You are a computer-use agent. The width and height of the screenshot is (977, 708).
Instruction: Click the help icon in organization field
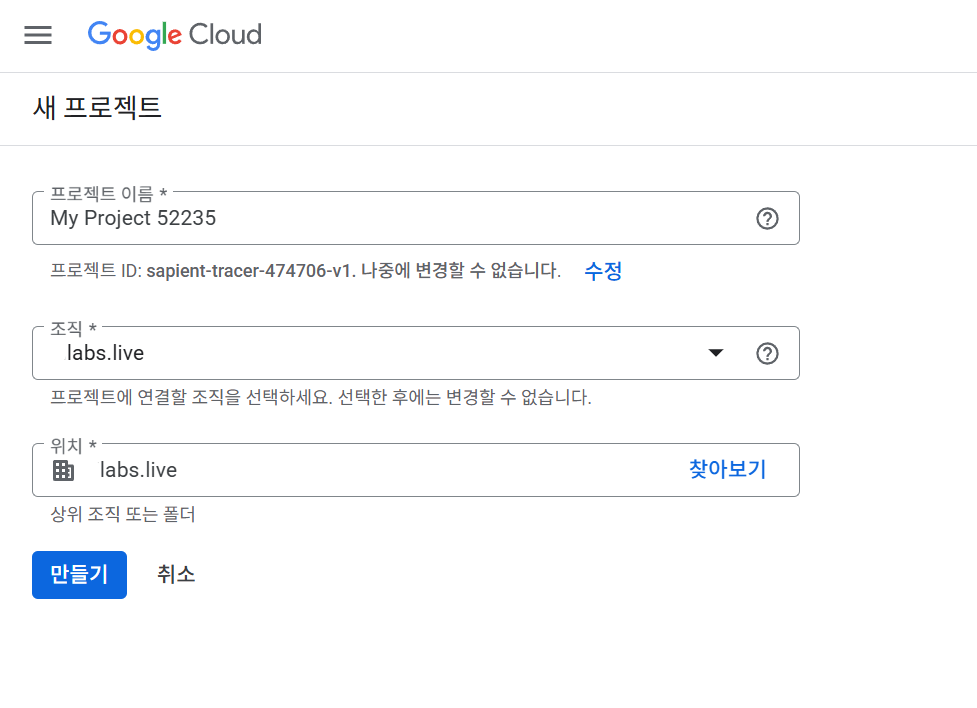[x=767, y=354]
